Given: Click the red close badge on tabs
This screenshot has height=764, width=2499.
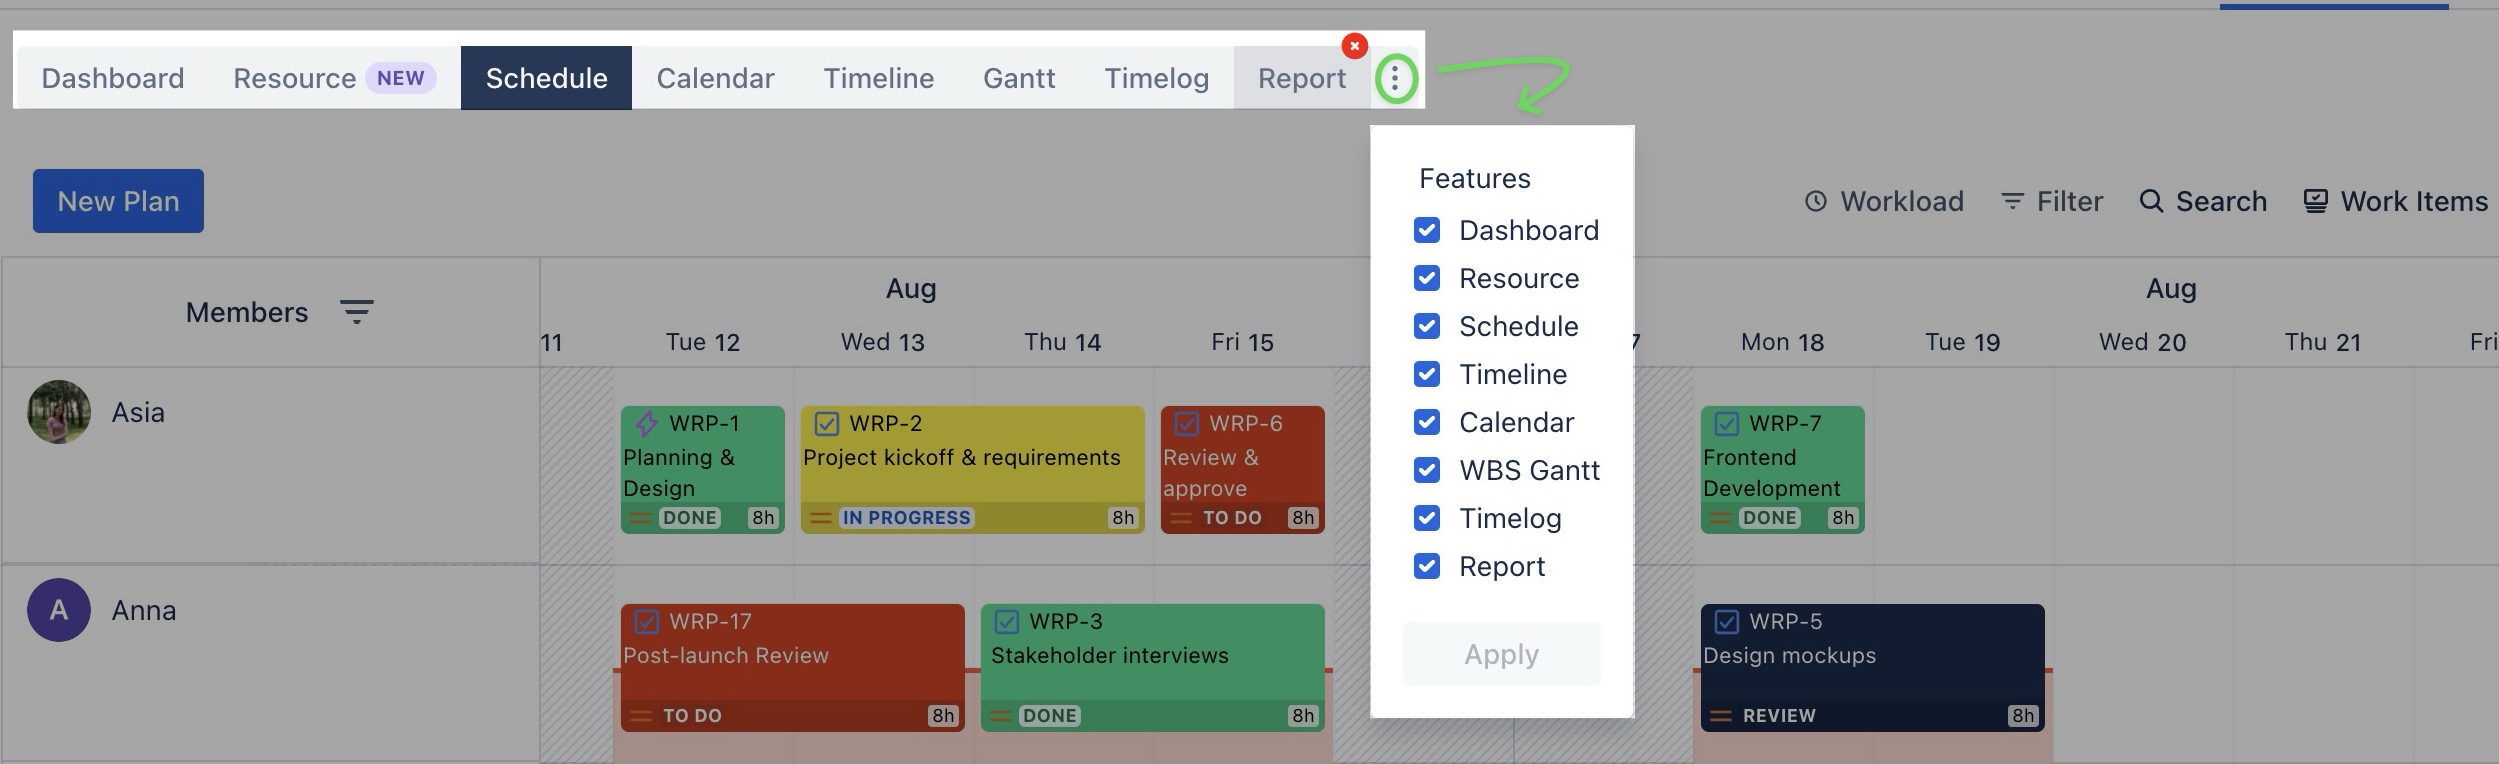Looking at the screenshot, I should 1354,46.
